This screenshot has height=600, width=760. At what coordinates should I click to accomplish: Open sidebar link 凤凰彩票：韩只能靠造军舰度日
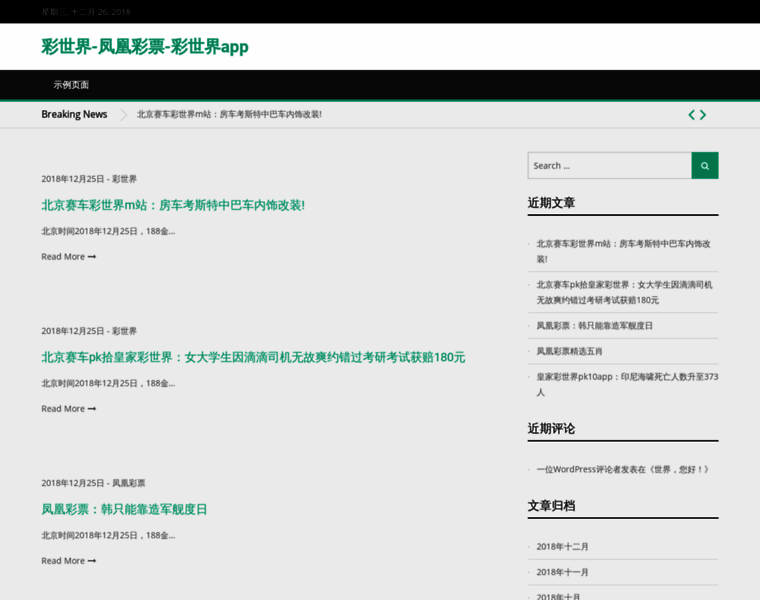pos(594,326)
